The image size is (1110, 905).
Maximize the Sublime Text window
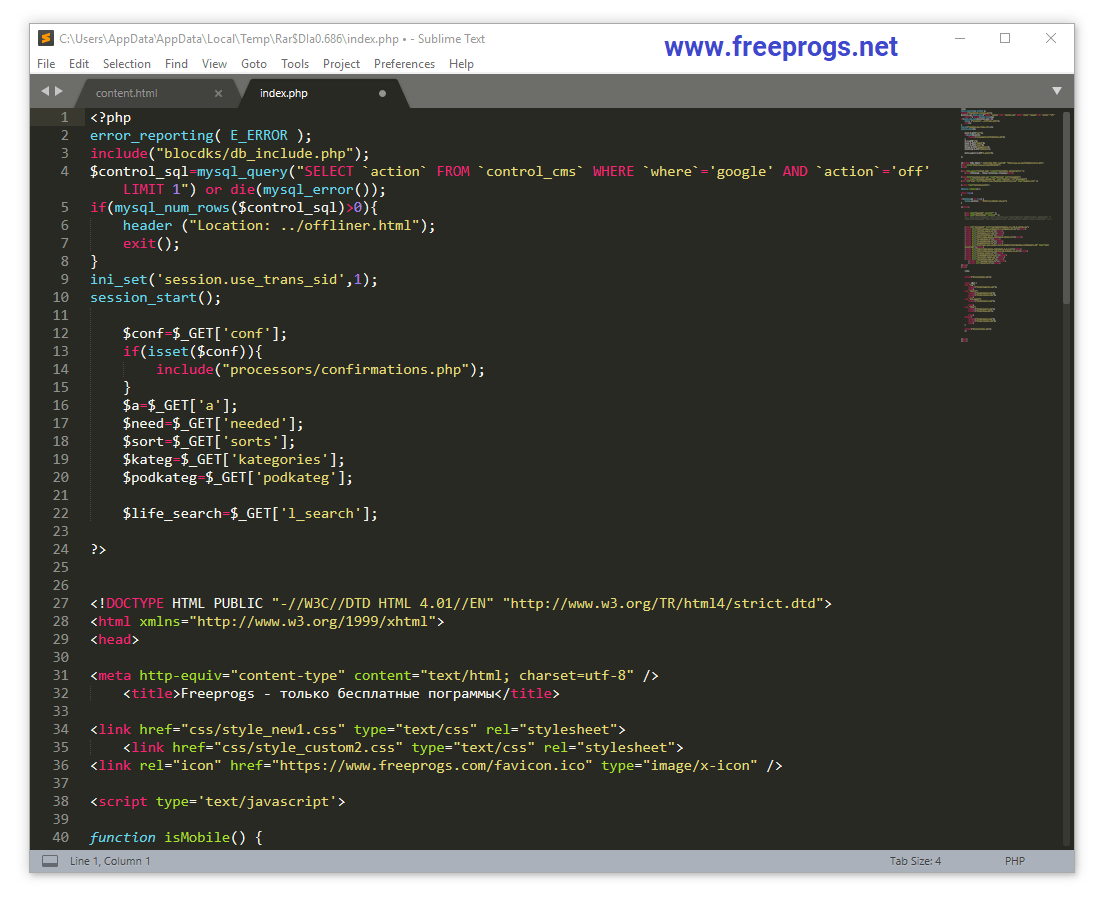click(x=1005, y=38)
